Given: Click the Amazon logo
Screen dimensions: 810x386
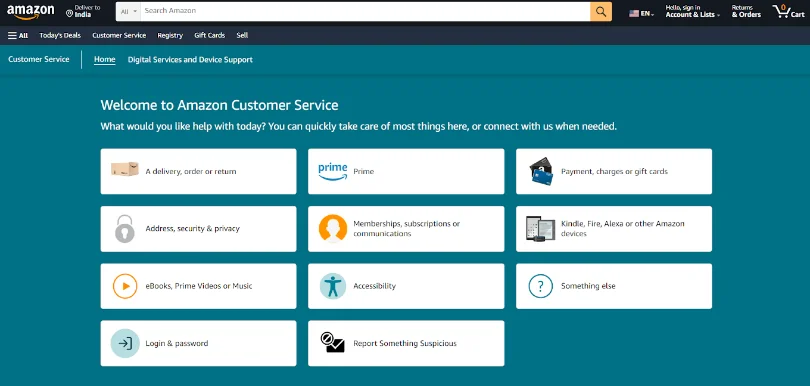Looking at the screenshot, I should tap(30, 12).
